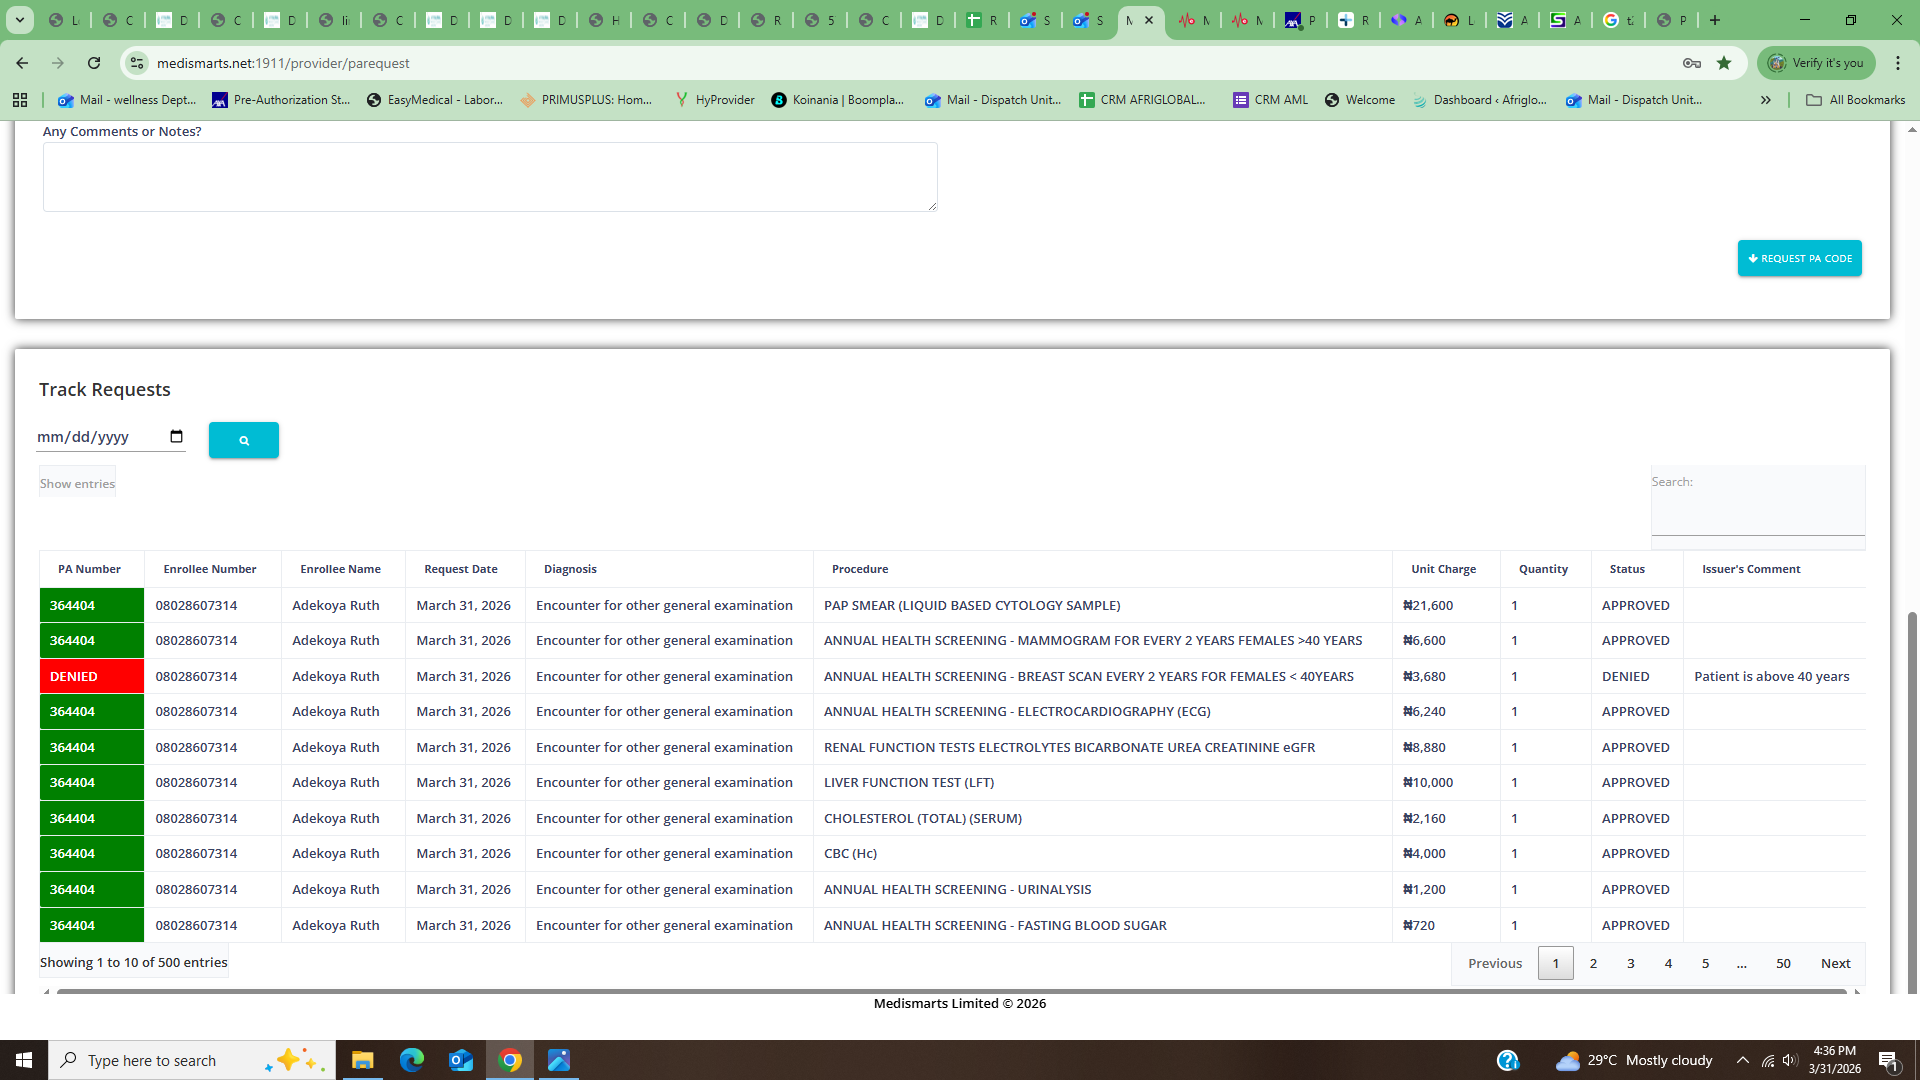Open the CRM AML bookmark

1270,100
